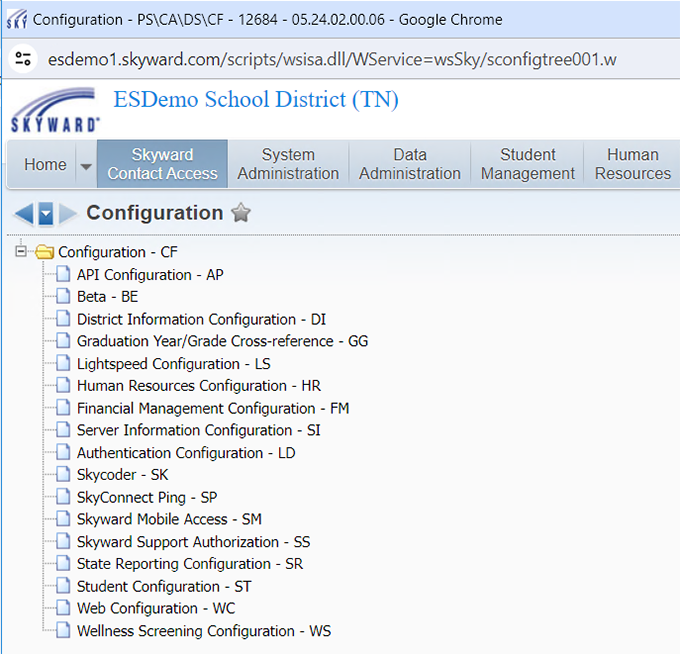Viewport: 680px width, 654px height.
Task: Open District Information Configuration - DI
Action: 201,320
